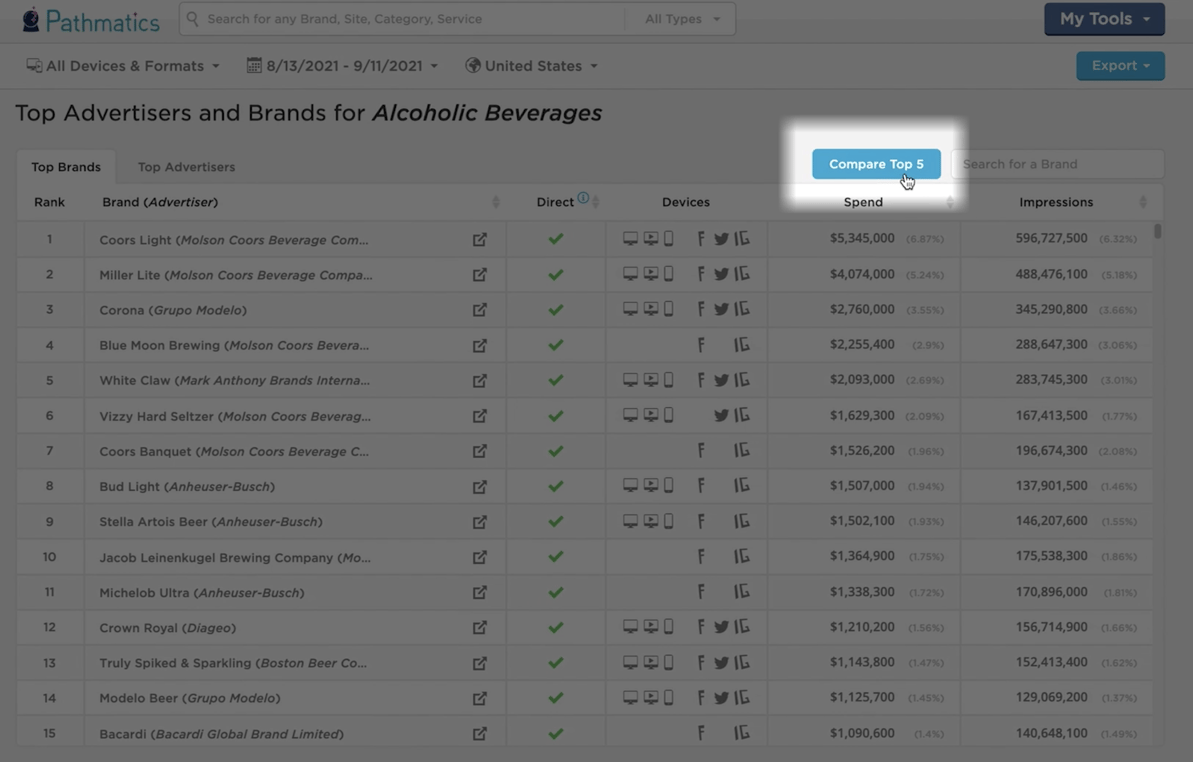Click the Search for a Brand field
Viewport: 1193px width, 762px height.
tap(1058, 164)
